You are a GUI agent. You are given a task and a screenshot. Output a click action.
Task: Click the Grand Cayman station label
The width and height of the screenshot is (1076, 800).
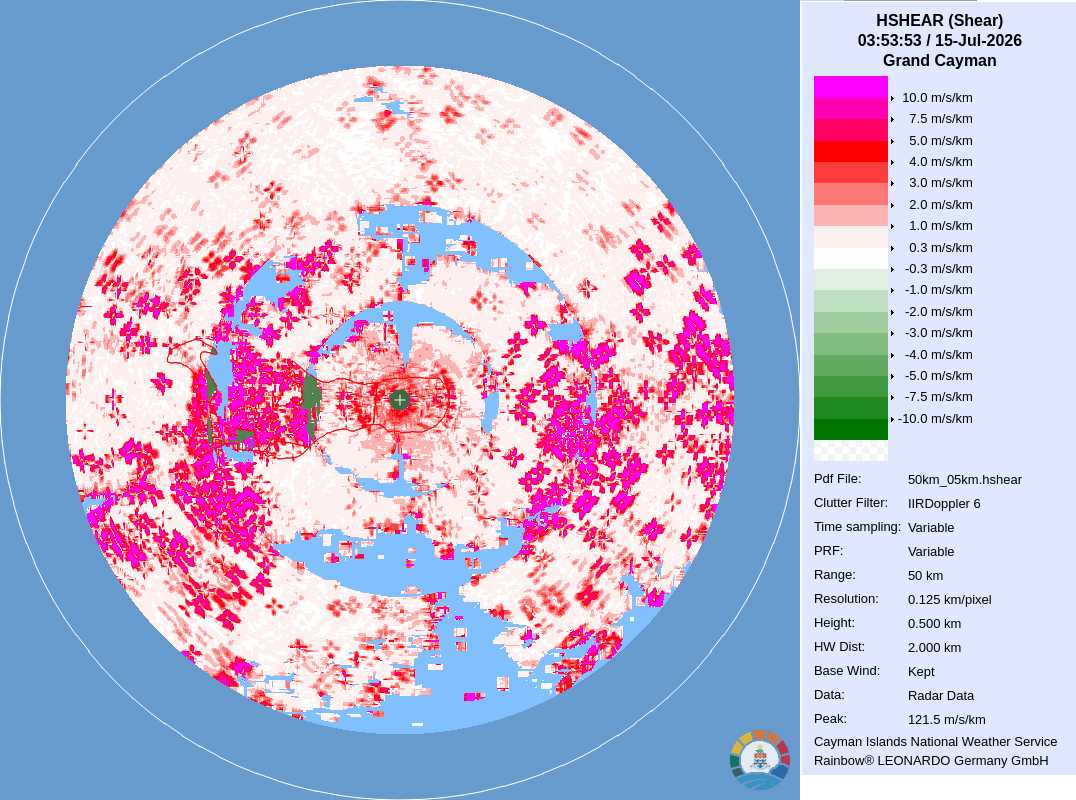click(x=939, y=60)
